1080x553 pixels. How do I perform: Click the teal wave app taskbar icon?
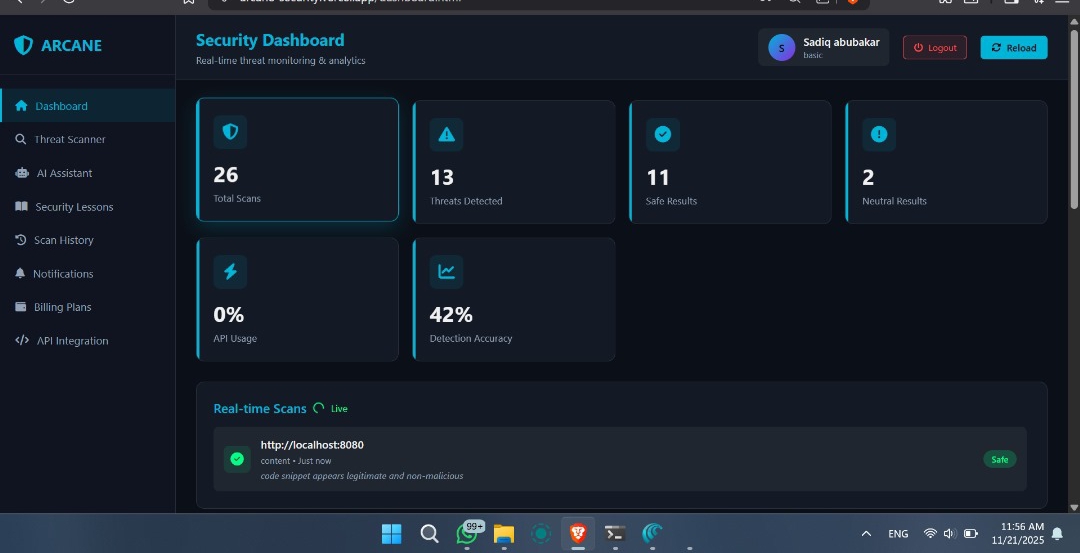click(x=652, y=534)
